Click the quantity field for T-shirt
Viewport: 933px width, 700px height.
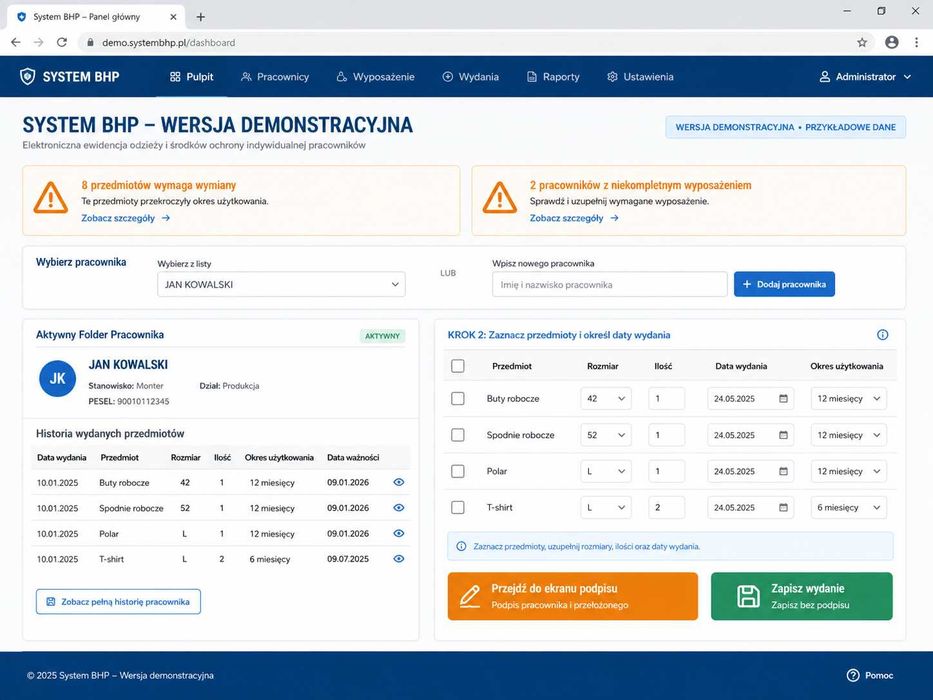tap(666, 508)
